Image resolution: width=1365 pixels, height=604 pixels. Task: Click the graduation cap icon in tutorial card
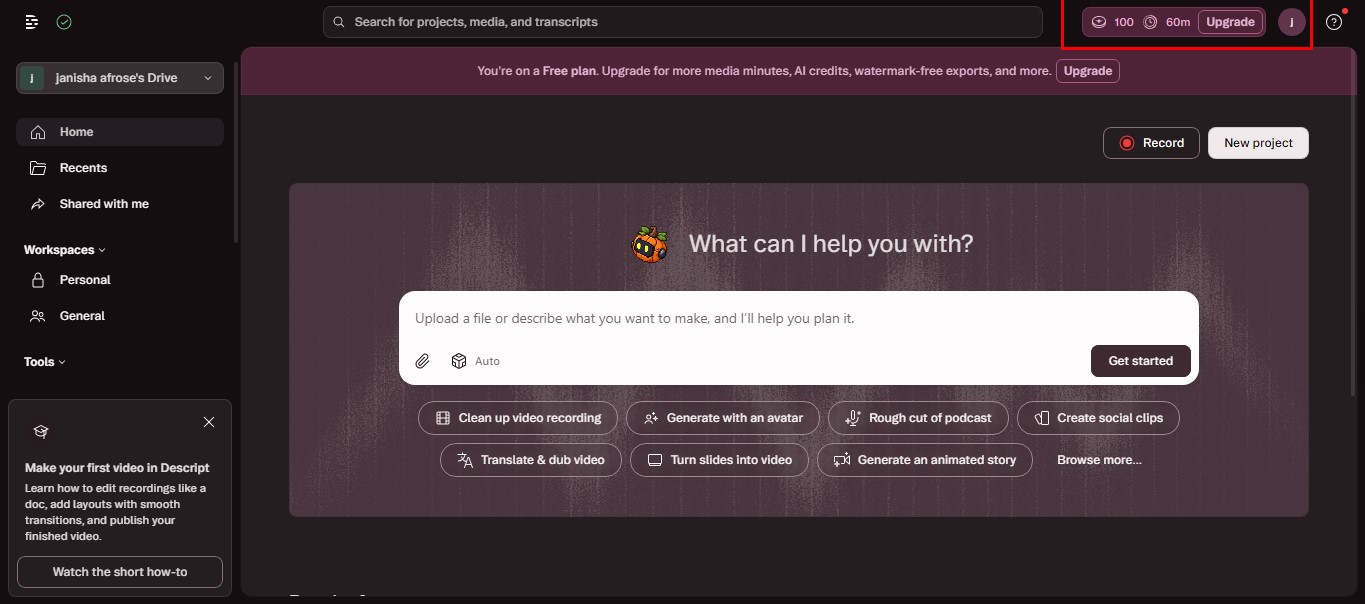coord(41,432)
